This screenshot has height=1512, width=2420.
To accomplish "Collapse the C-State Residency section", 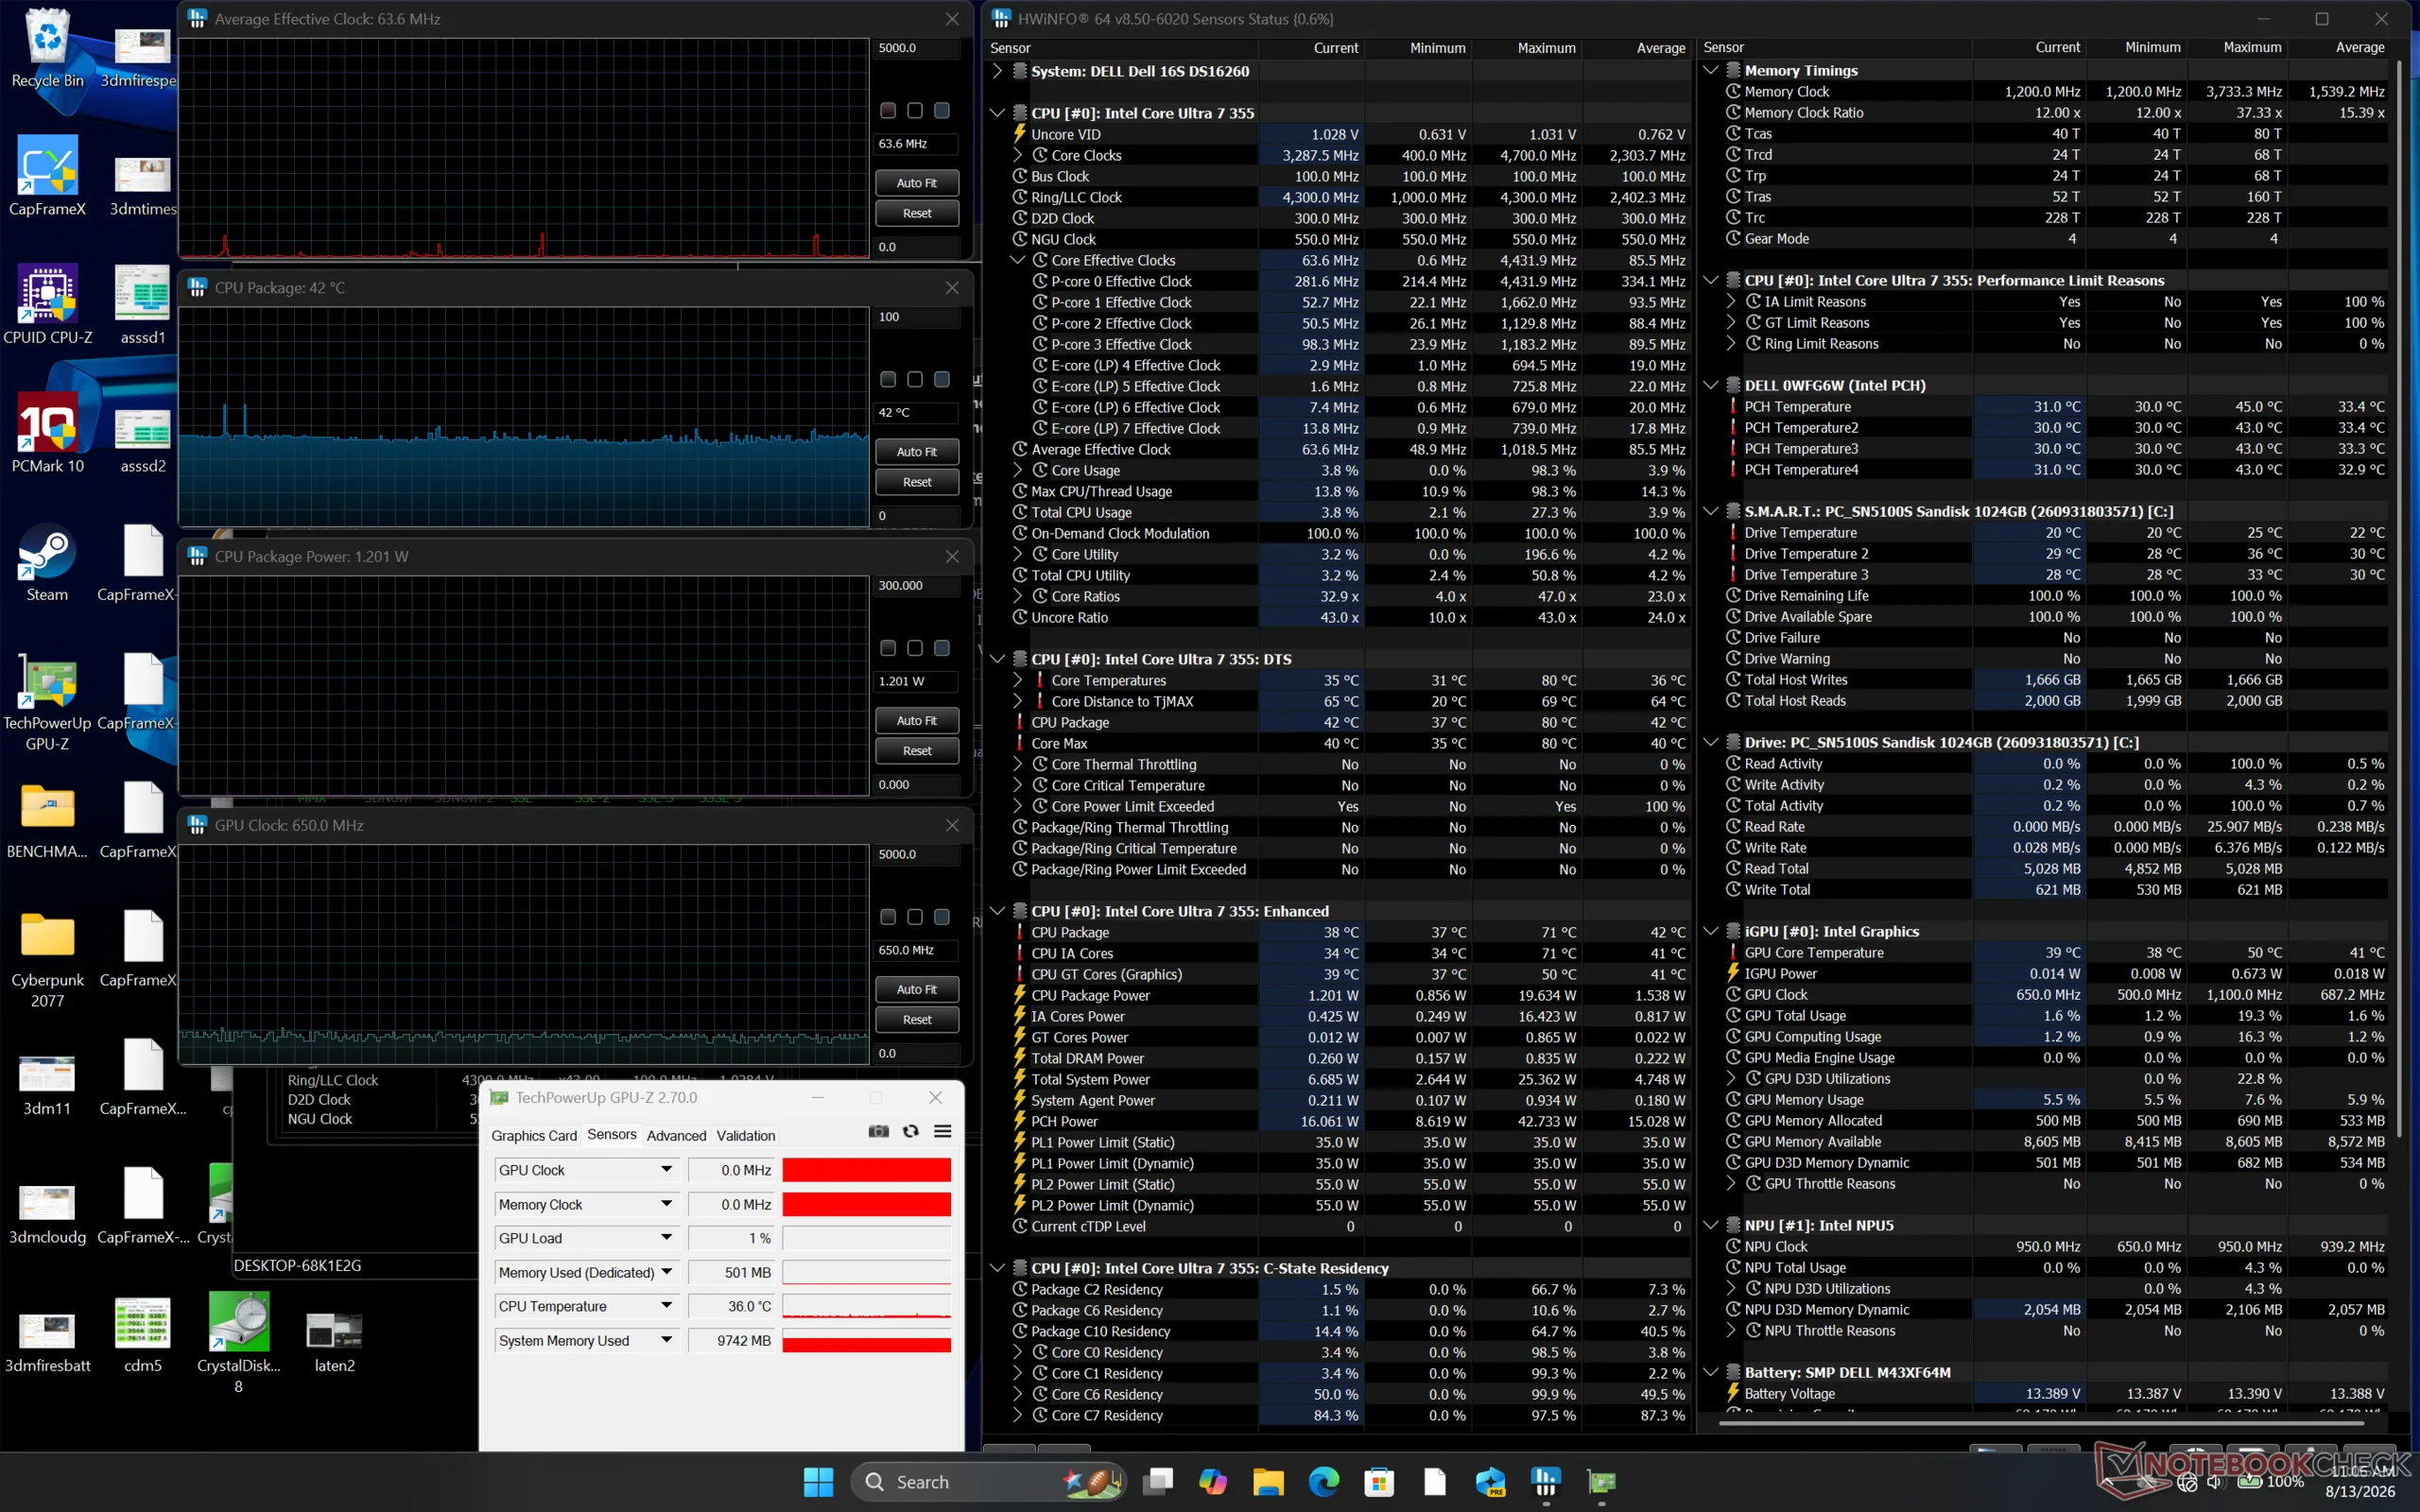I will coord(996,1268).
